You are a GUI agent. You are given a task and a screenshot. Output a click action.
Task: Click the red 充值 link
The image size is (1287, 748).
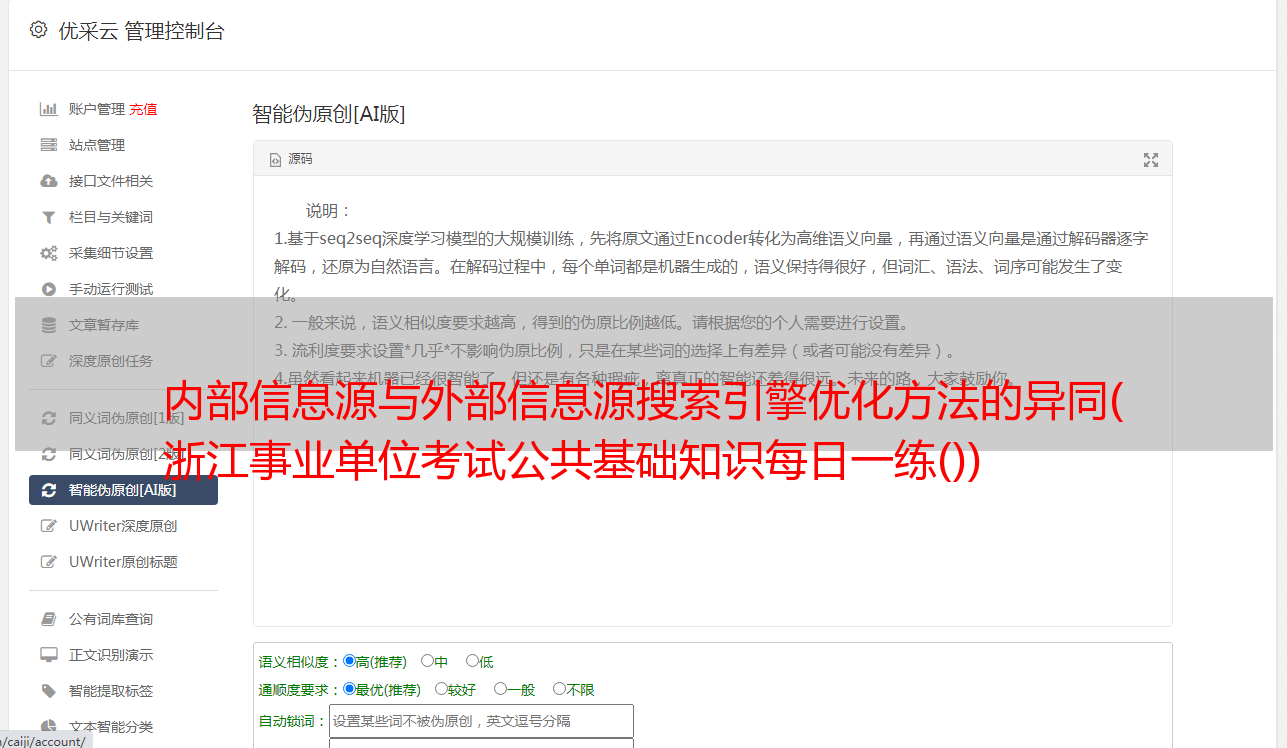(143, 109)
